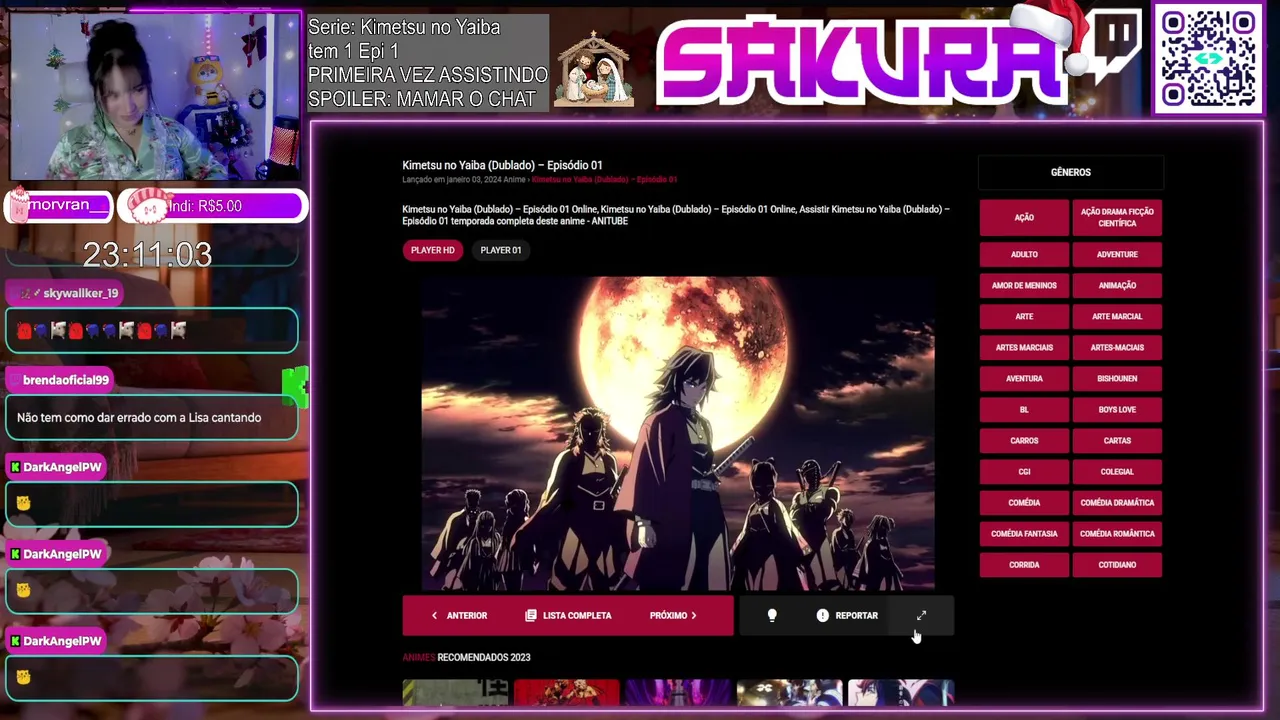
Task: Click the R$5.00 donation badge
Action: tap(210, 206)
